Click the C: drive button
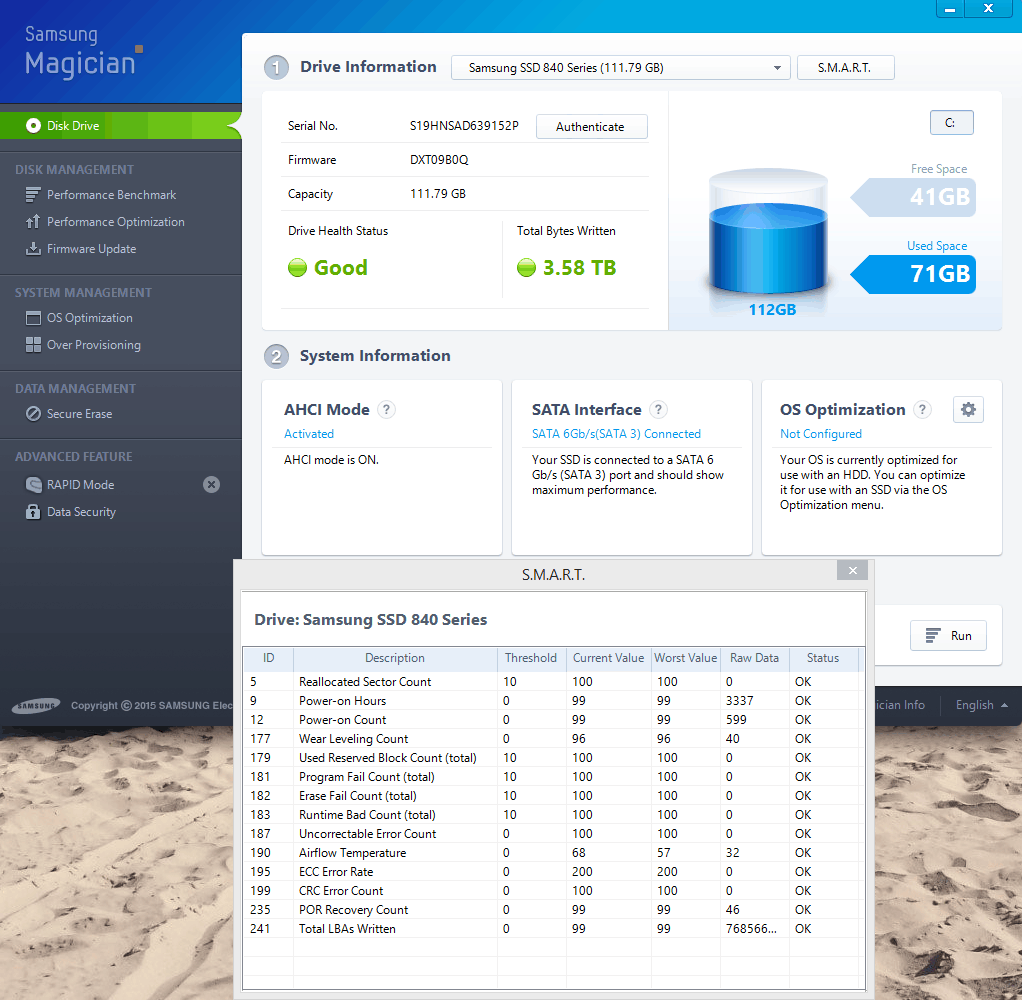 coord(952,123)
